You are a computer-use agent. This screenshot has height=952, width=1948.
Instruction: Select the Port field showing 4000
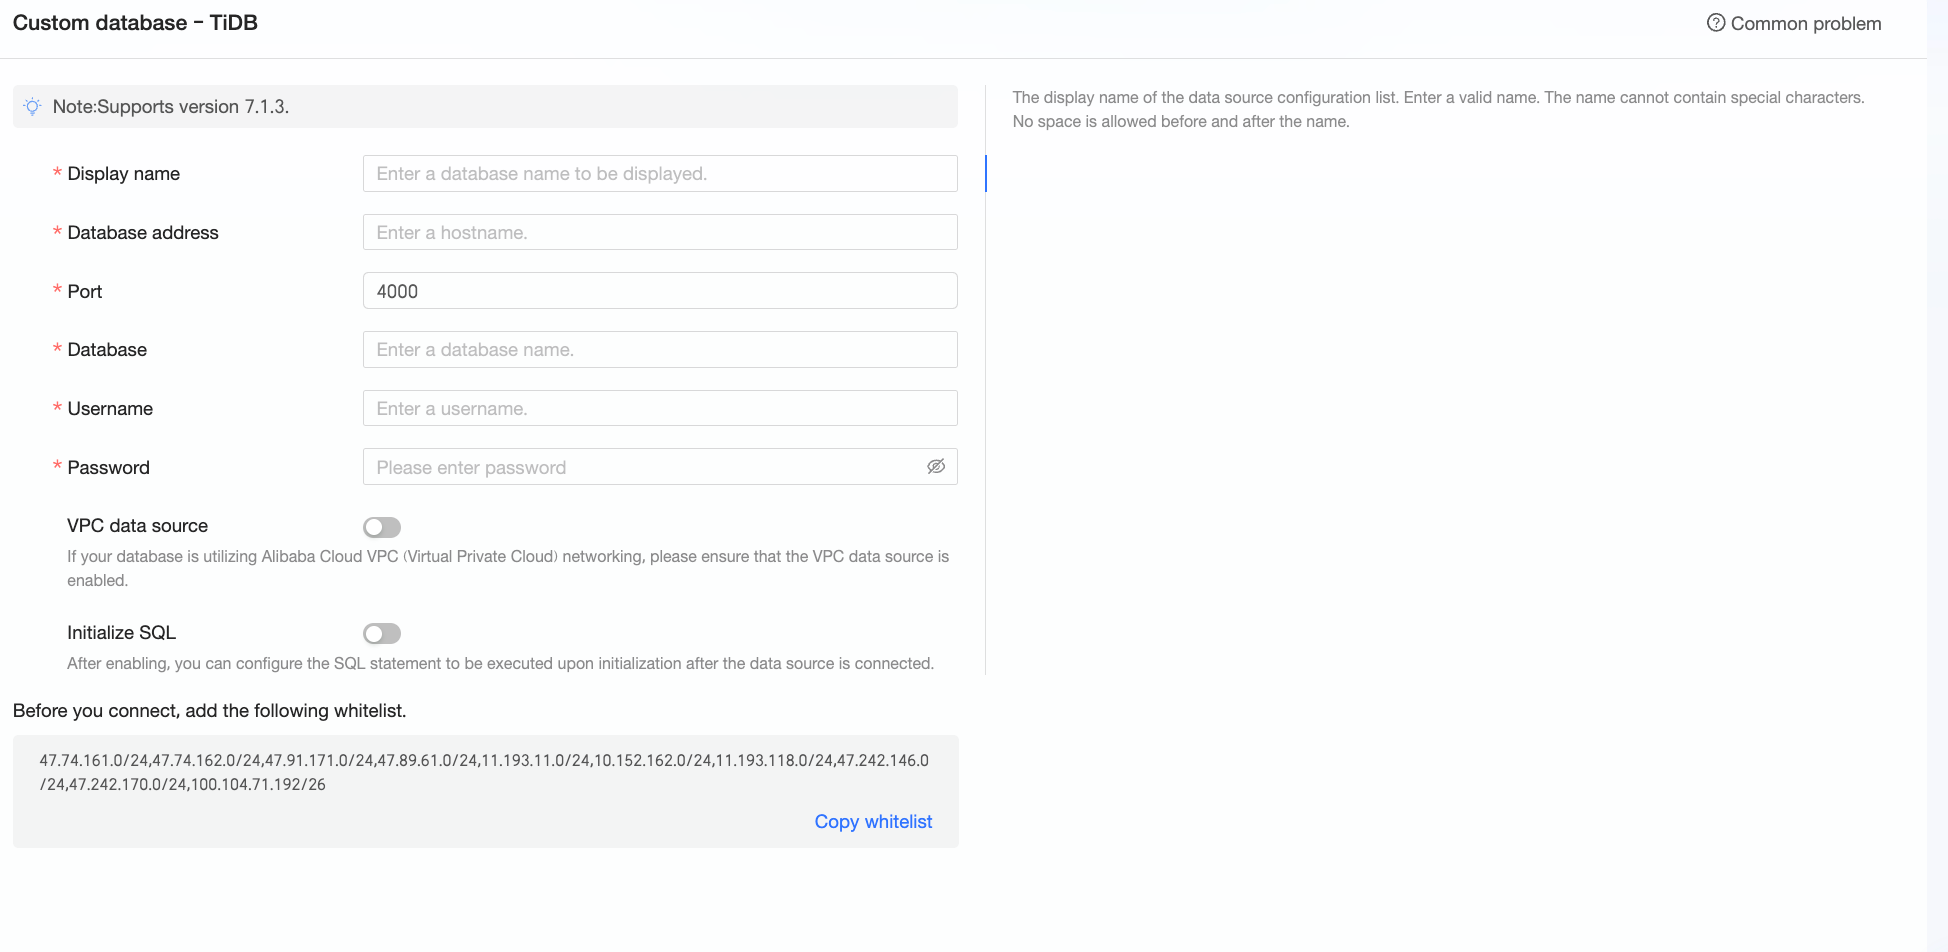(660, 291)
